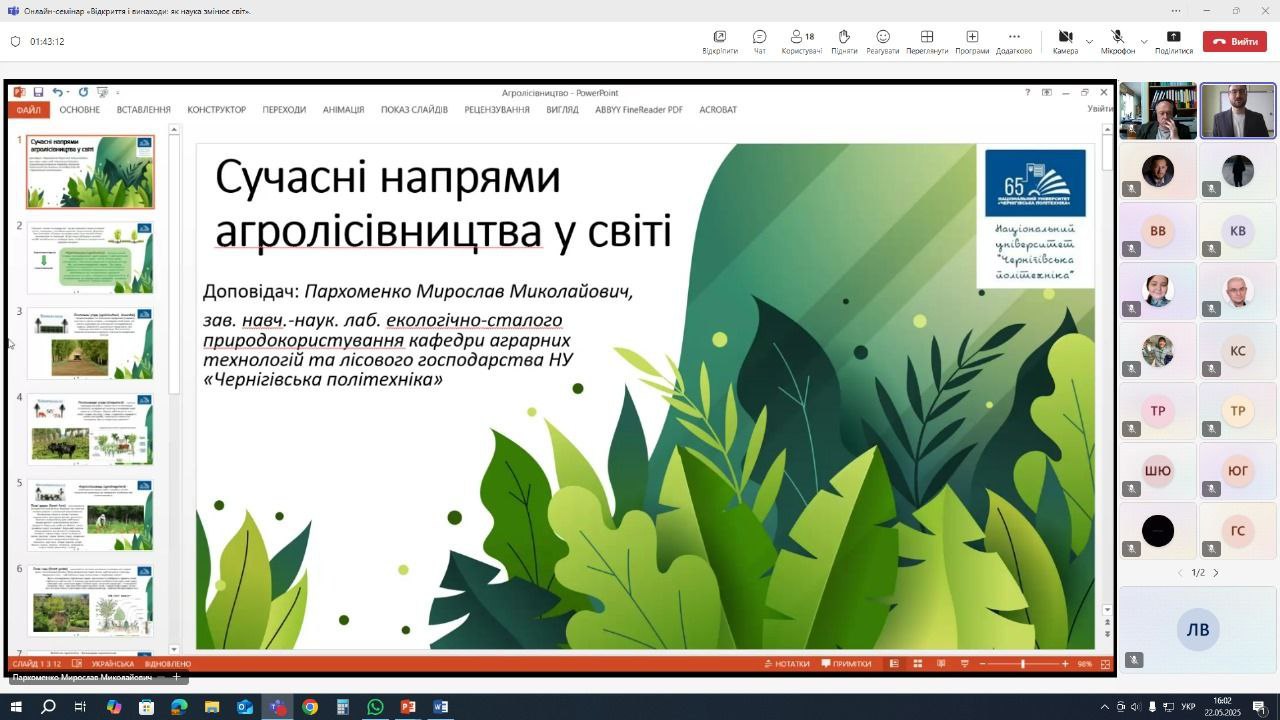
Task: Show the participants list with 18 people
Action: point(801,41)
